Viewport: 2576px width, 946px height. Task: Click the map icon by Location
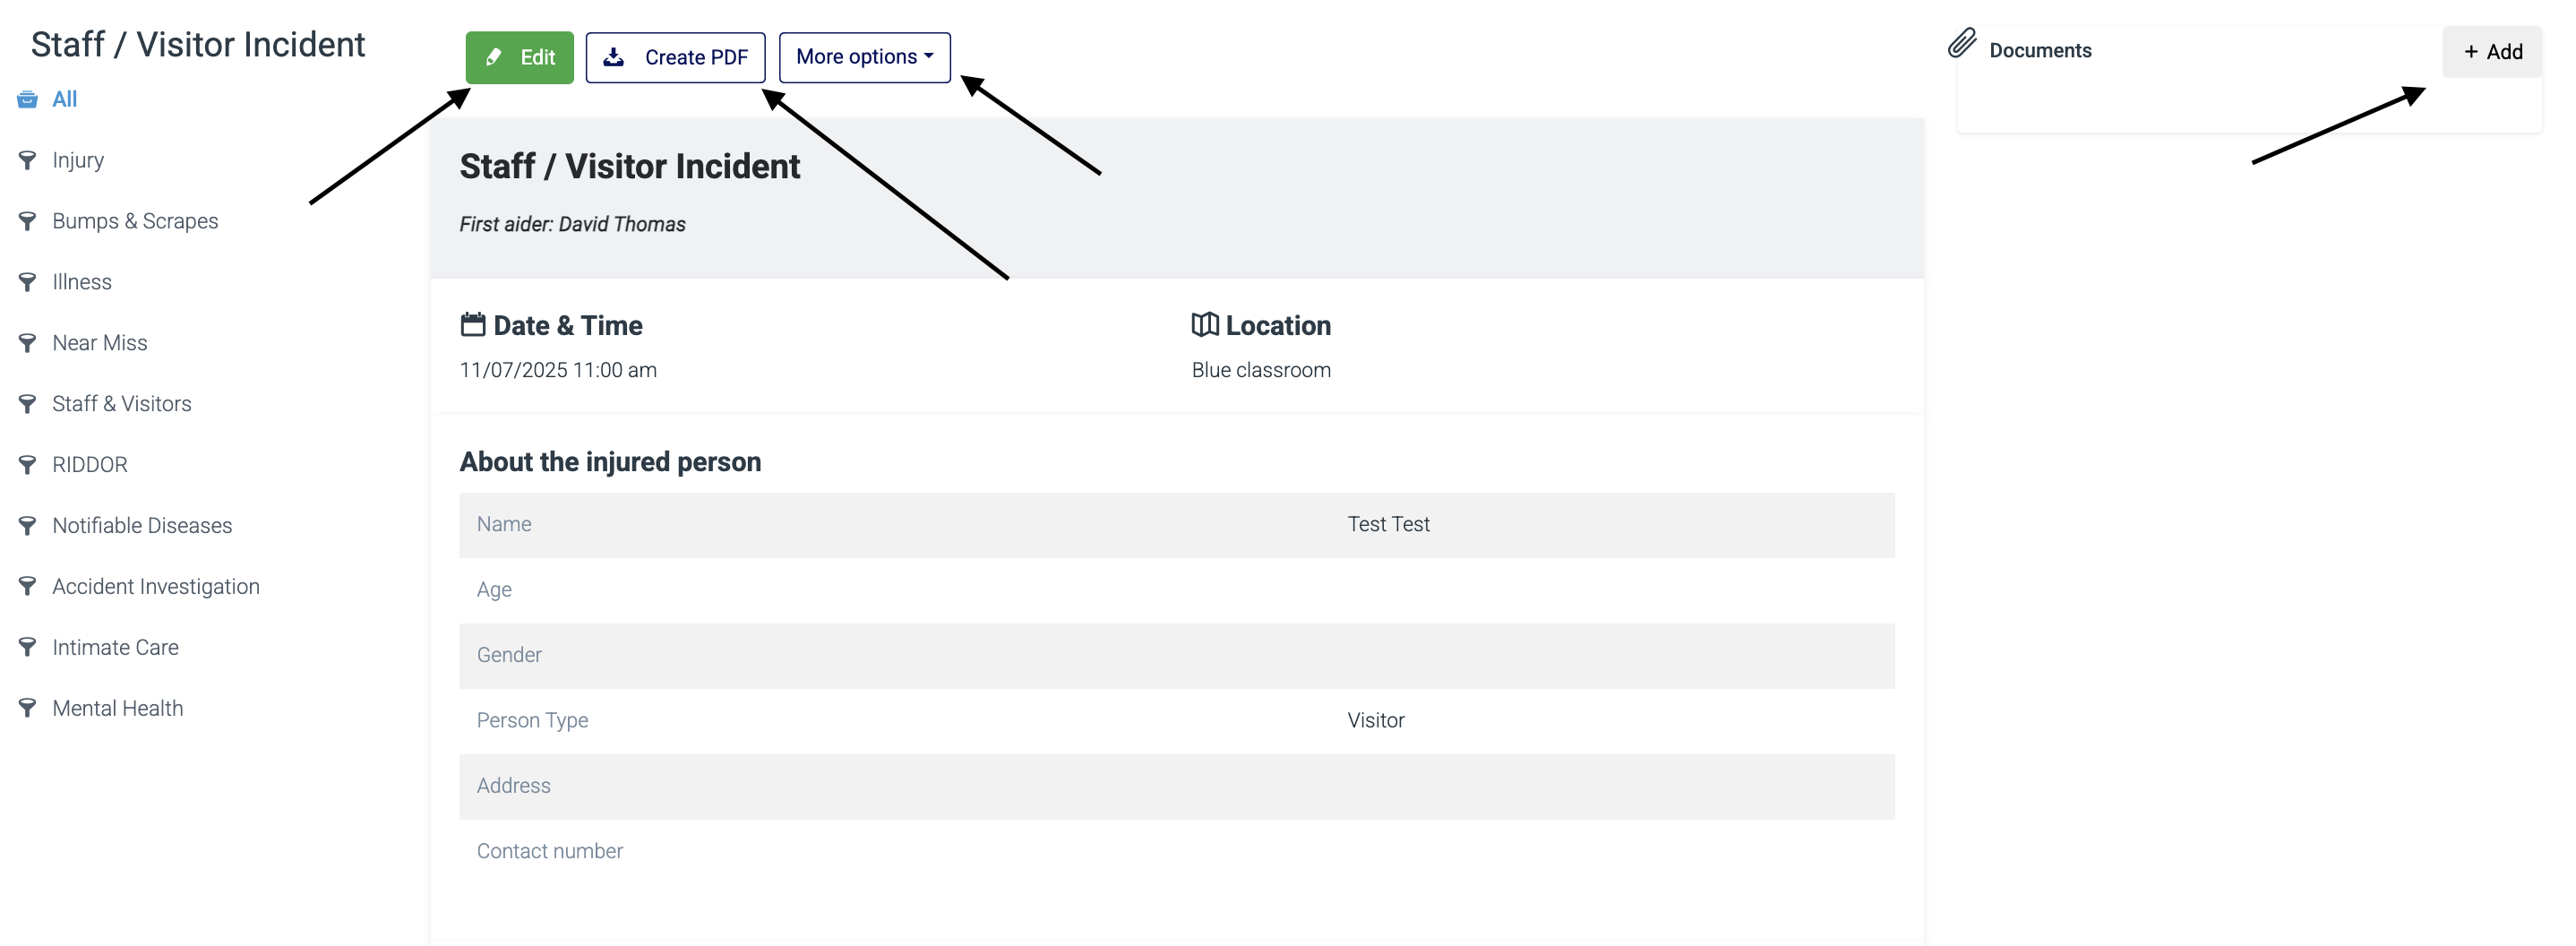pos(1205,324)
